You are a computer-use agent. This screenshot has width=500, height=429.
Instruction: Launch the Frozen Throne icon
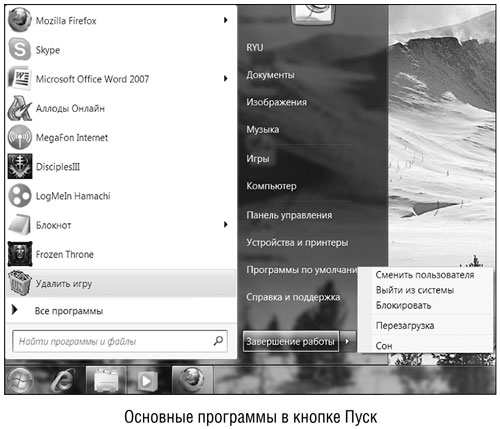(x=20, y=254)
